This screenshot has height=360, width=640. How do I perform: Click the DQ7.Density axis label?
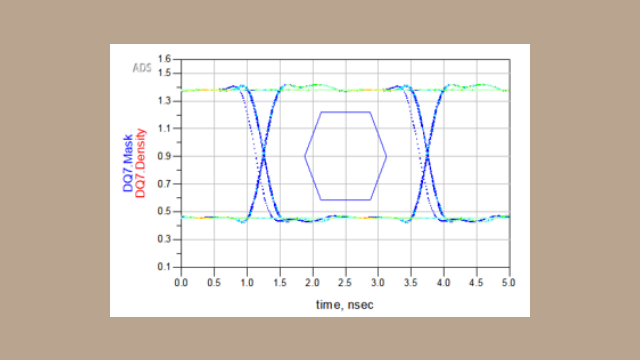tap(140, 163)
